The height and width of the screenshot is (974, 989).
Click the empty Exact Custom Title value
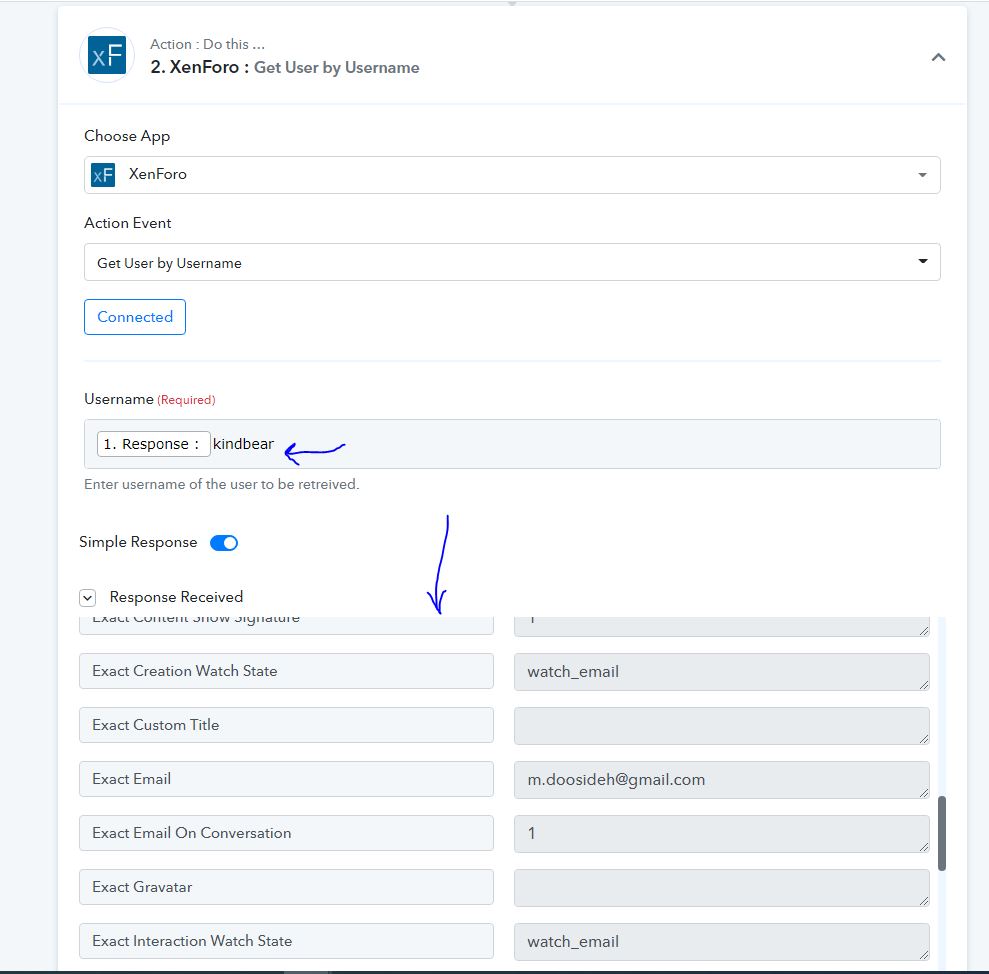(x=722, y=725)
